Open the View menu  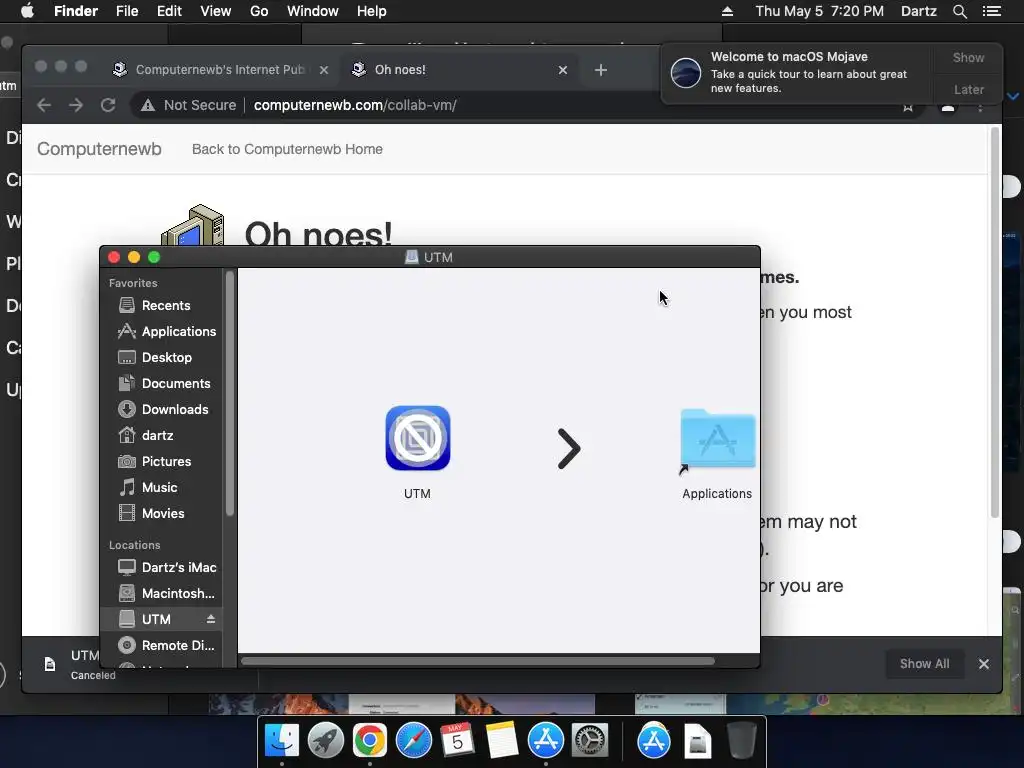pos(216,11)
